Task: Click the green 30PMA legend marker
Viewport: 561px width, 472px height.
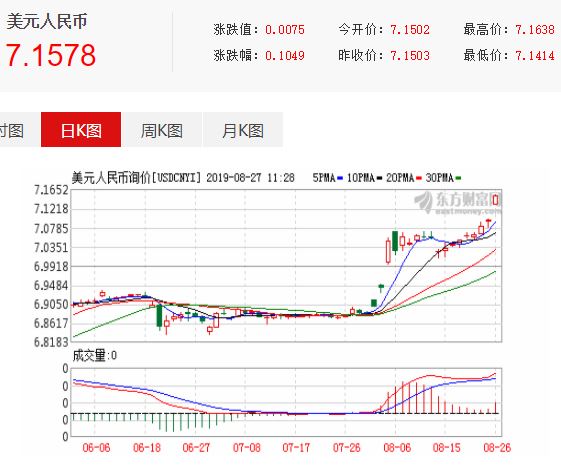Action: [x=458, y=178]
